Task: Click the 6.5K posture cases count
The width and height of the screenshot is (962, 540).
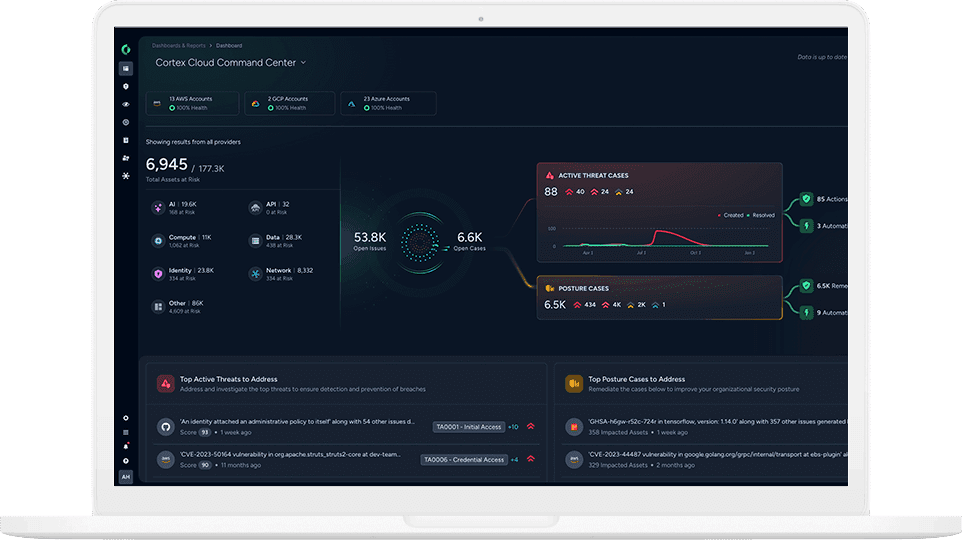Action: pos(555,305)
